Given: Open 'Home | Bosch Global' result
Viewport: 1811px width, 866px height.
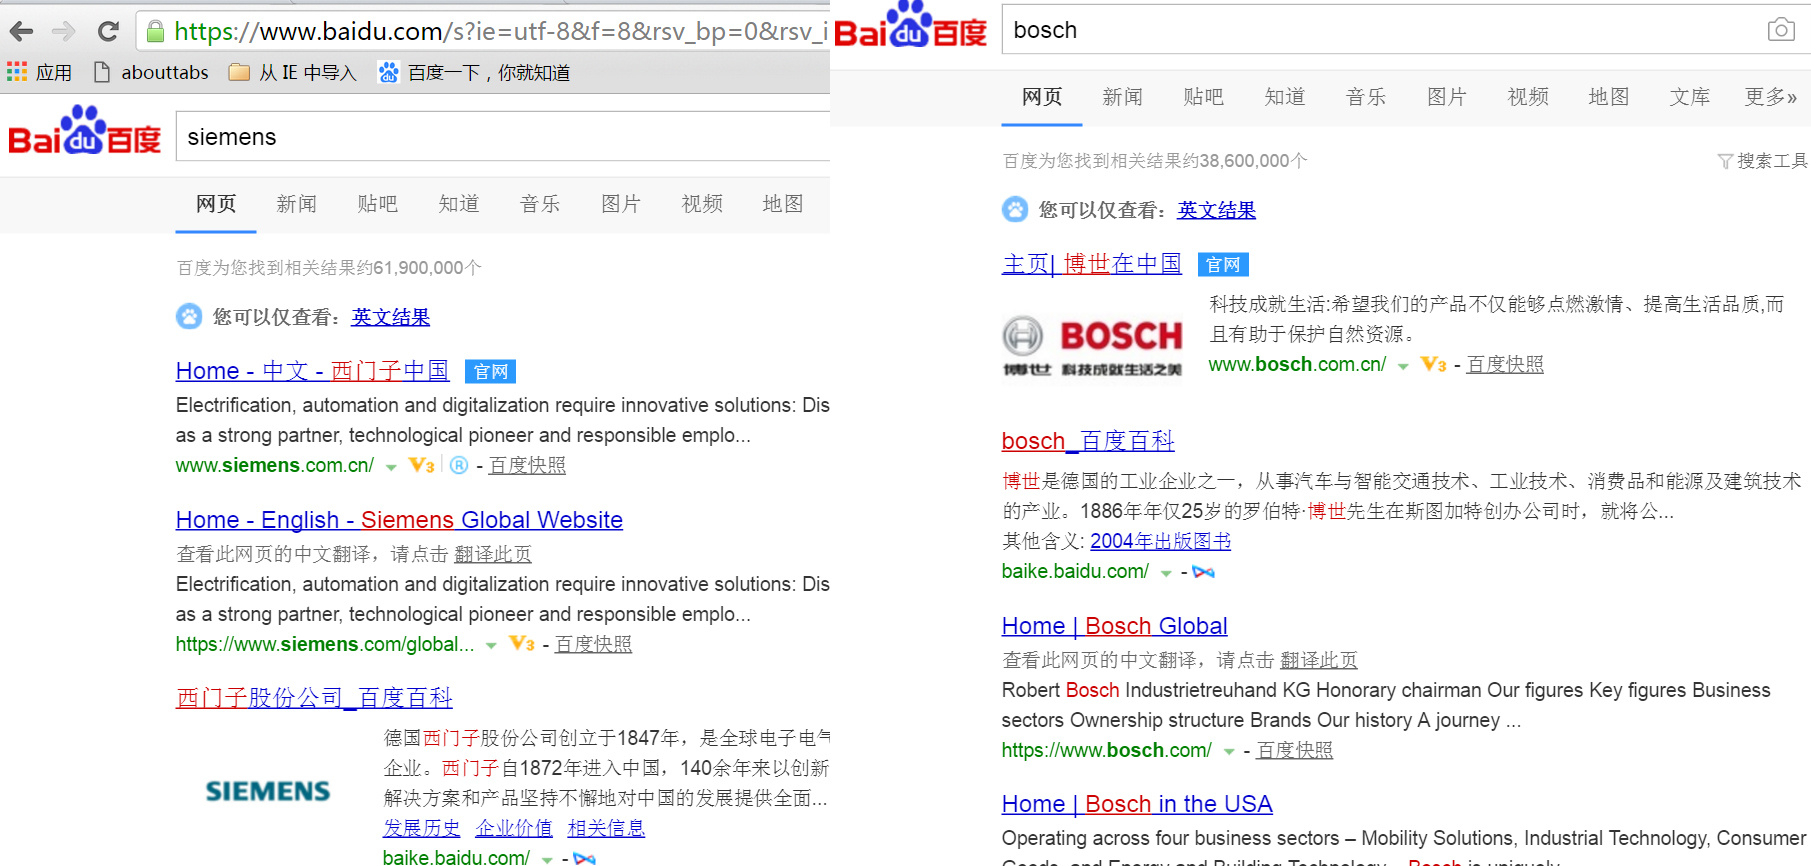Looking at the screenshot, I should click(1114, 626).
